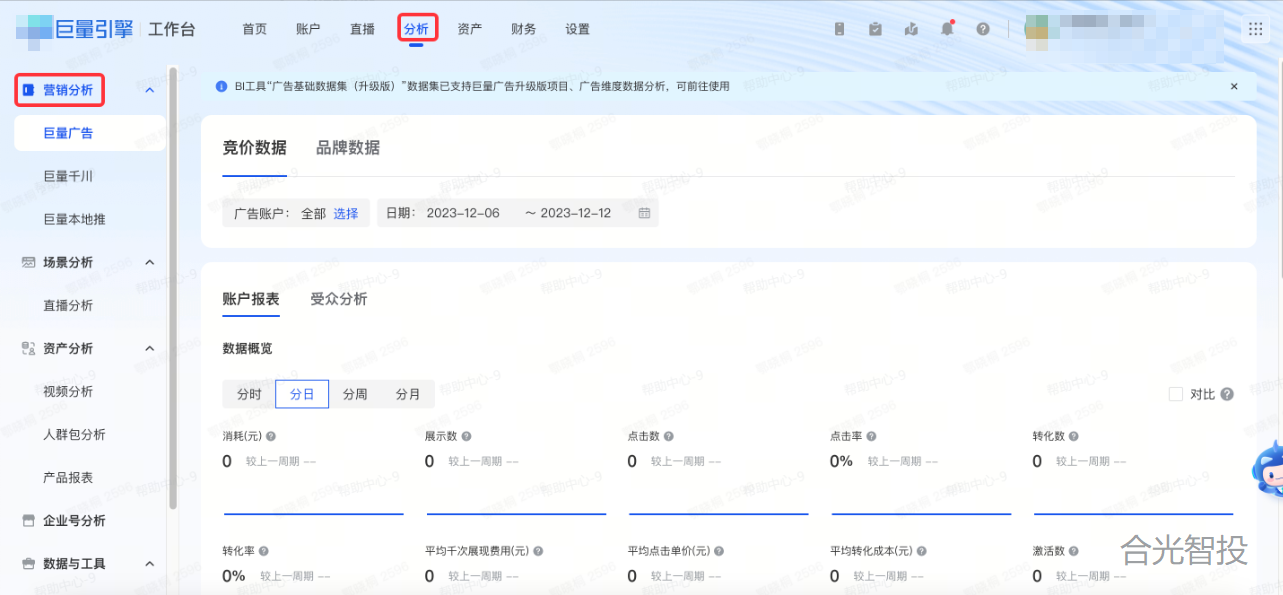
Task: Click help icon next to 平均点击单价(元)
Action: [x=718, y=551]
